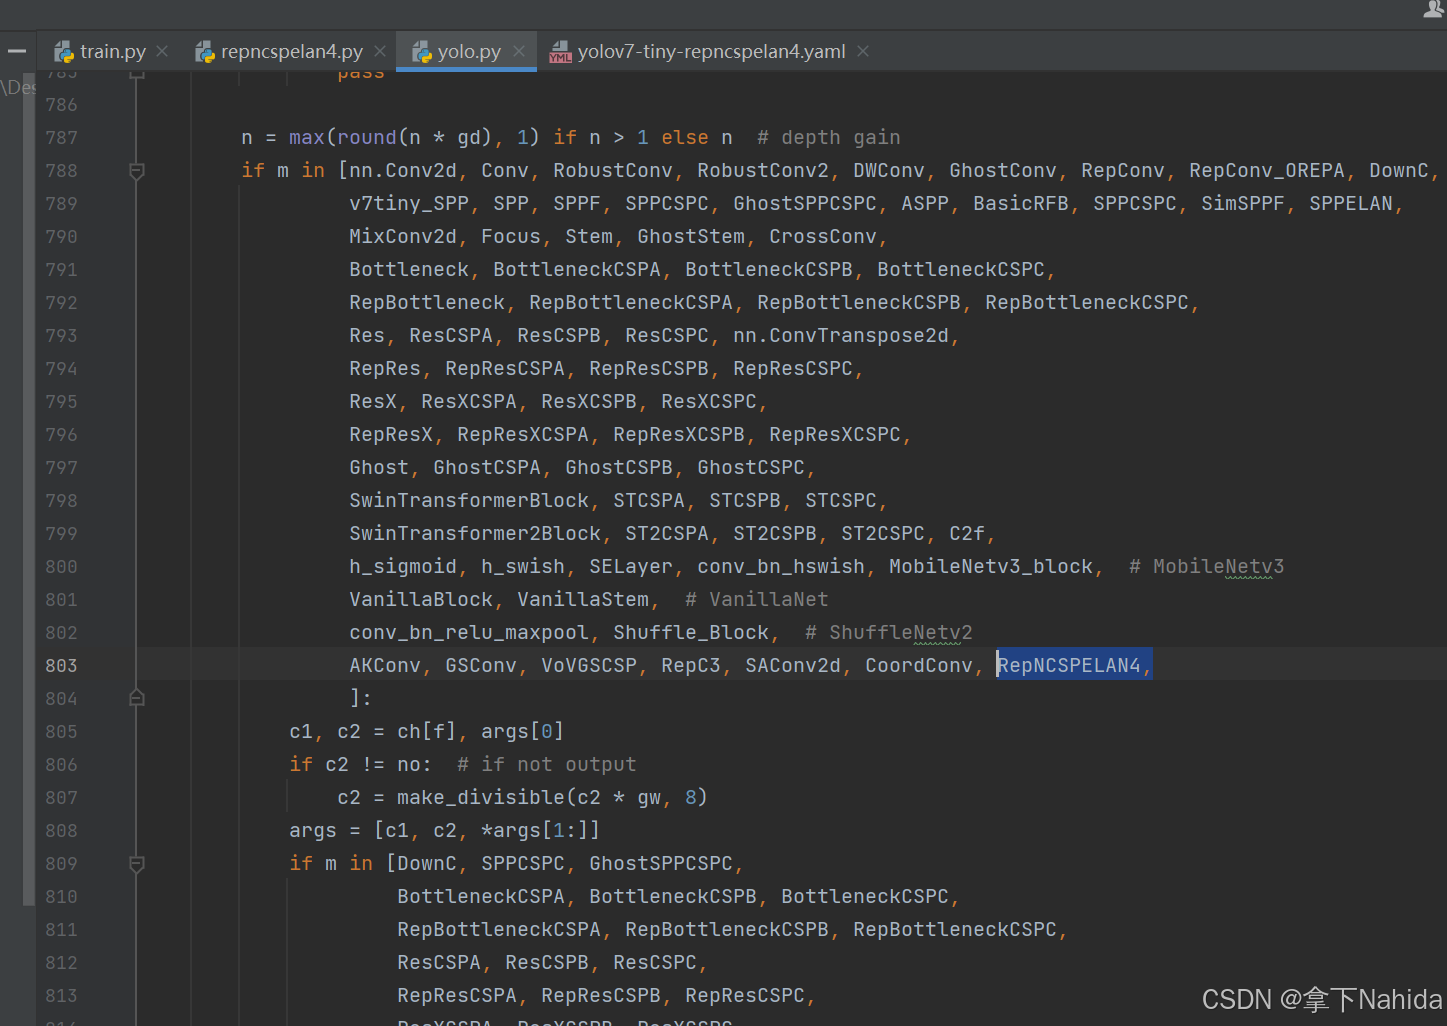Click Shuffle_Block on line 802
1447x1026 pixels.
691,633
